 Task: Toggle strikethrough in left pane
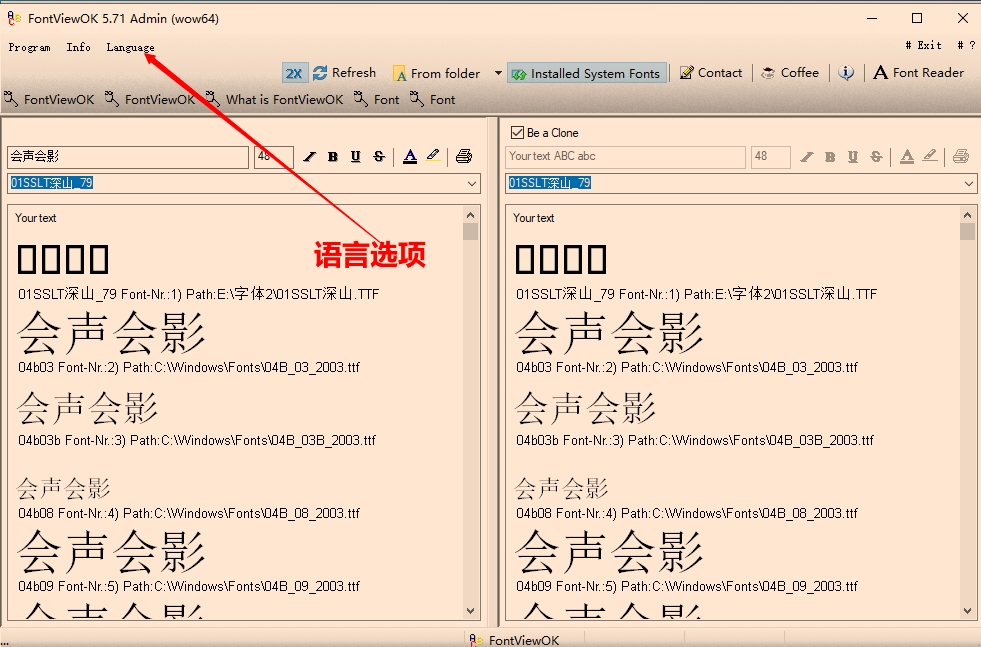(x=379, y=156)
